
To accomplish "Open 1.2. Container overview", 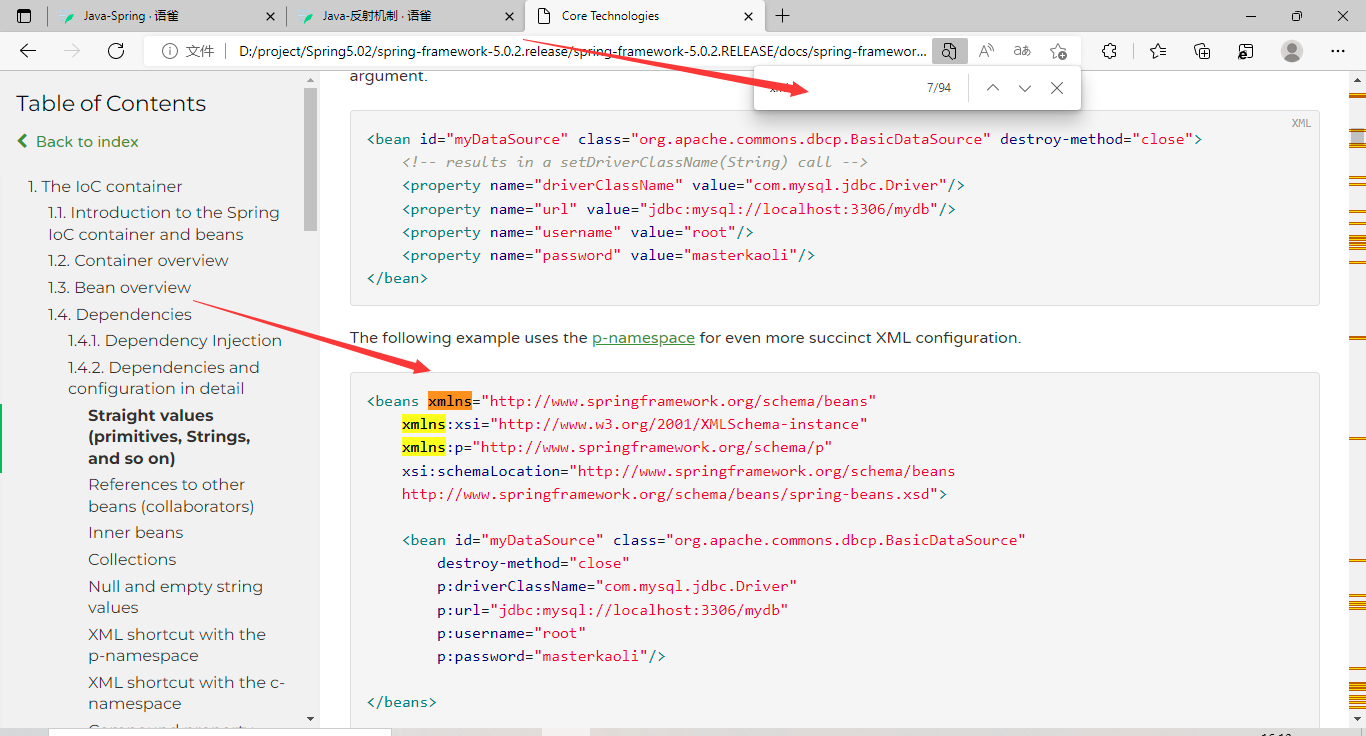I will pyautogui.click(x=138, y=260).
